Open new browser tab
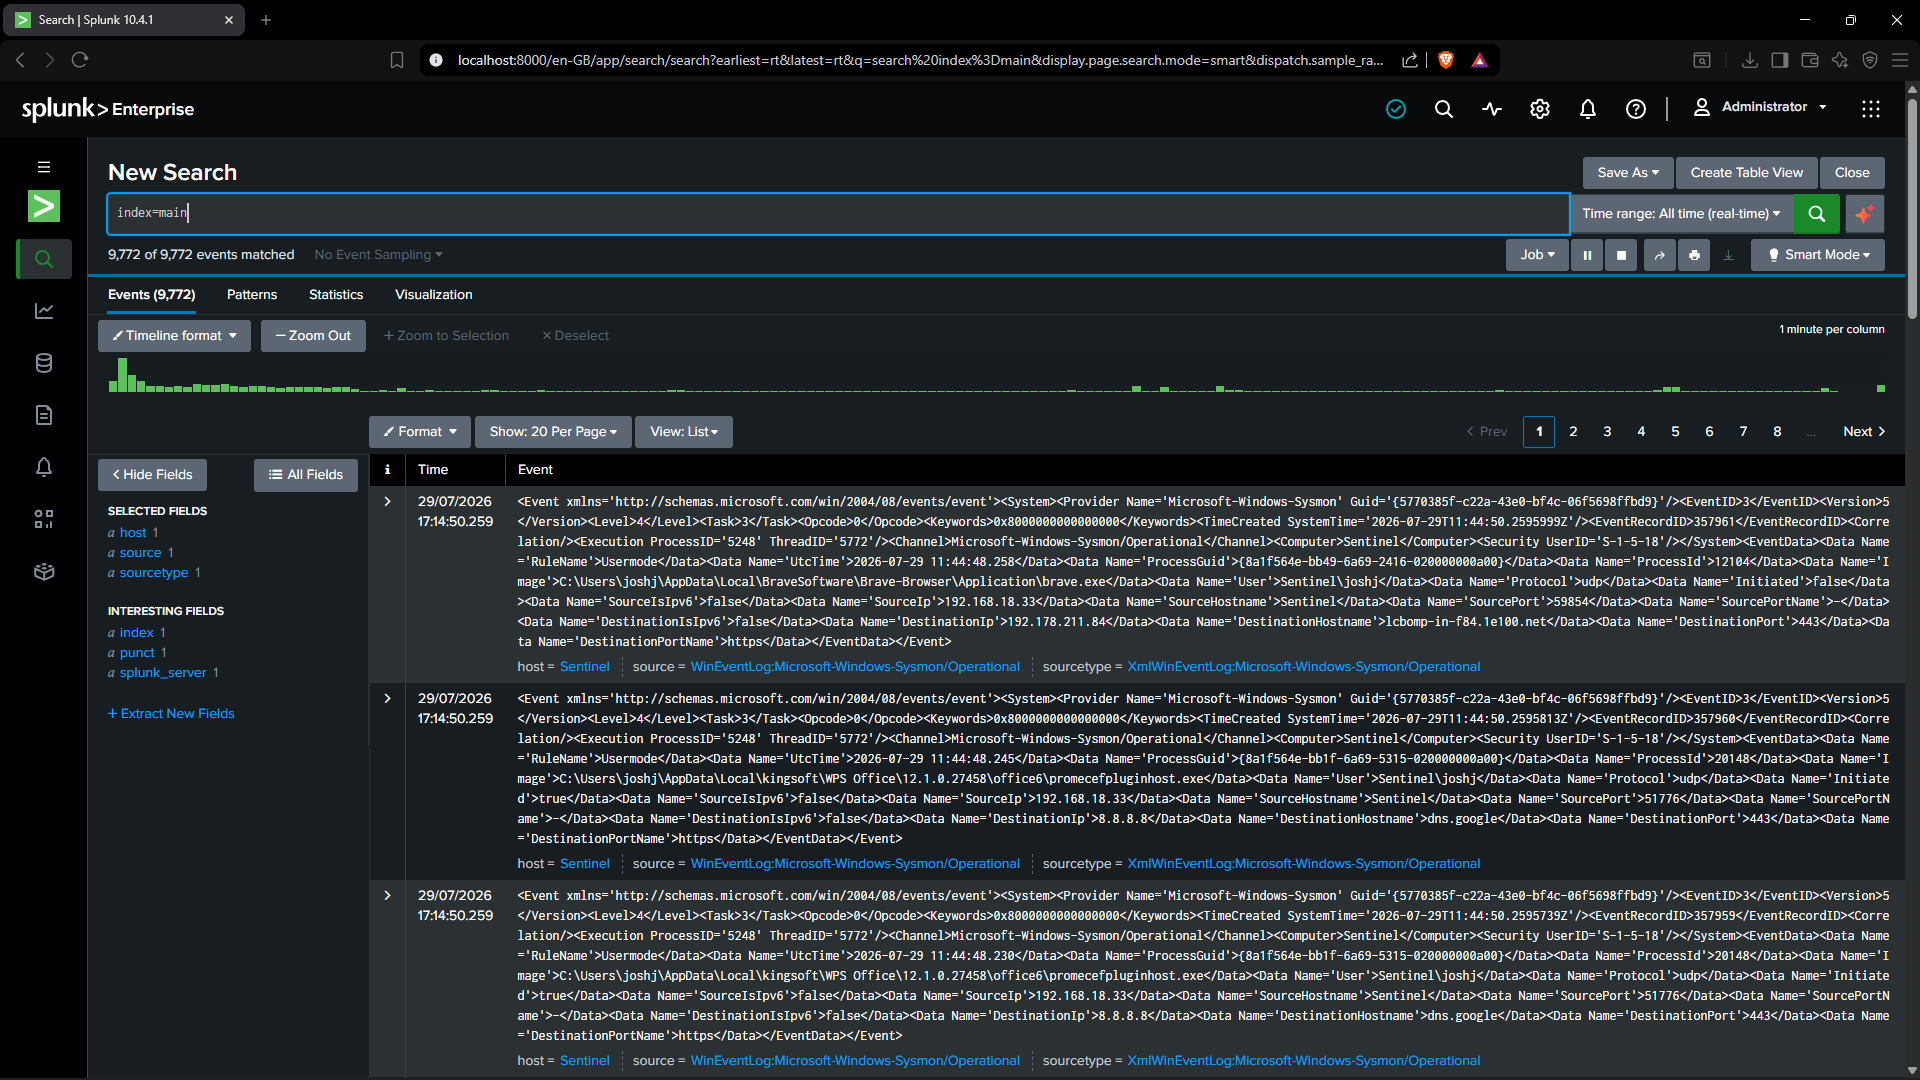This screenshot has width=1920, height=1080. coord(266,20)
